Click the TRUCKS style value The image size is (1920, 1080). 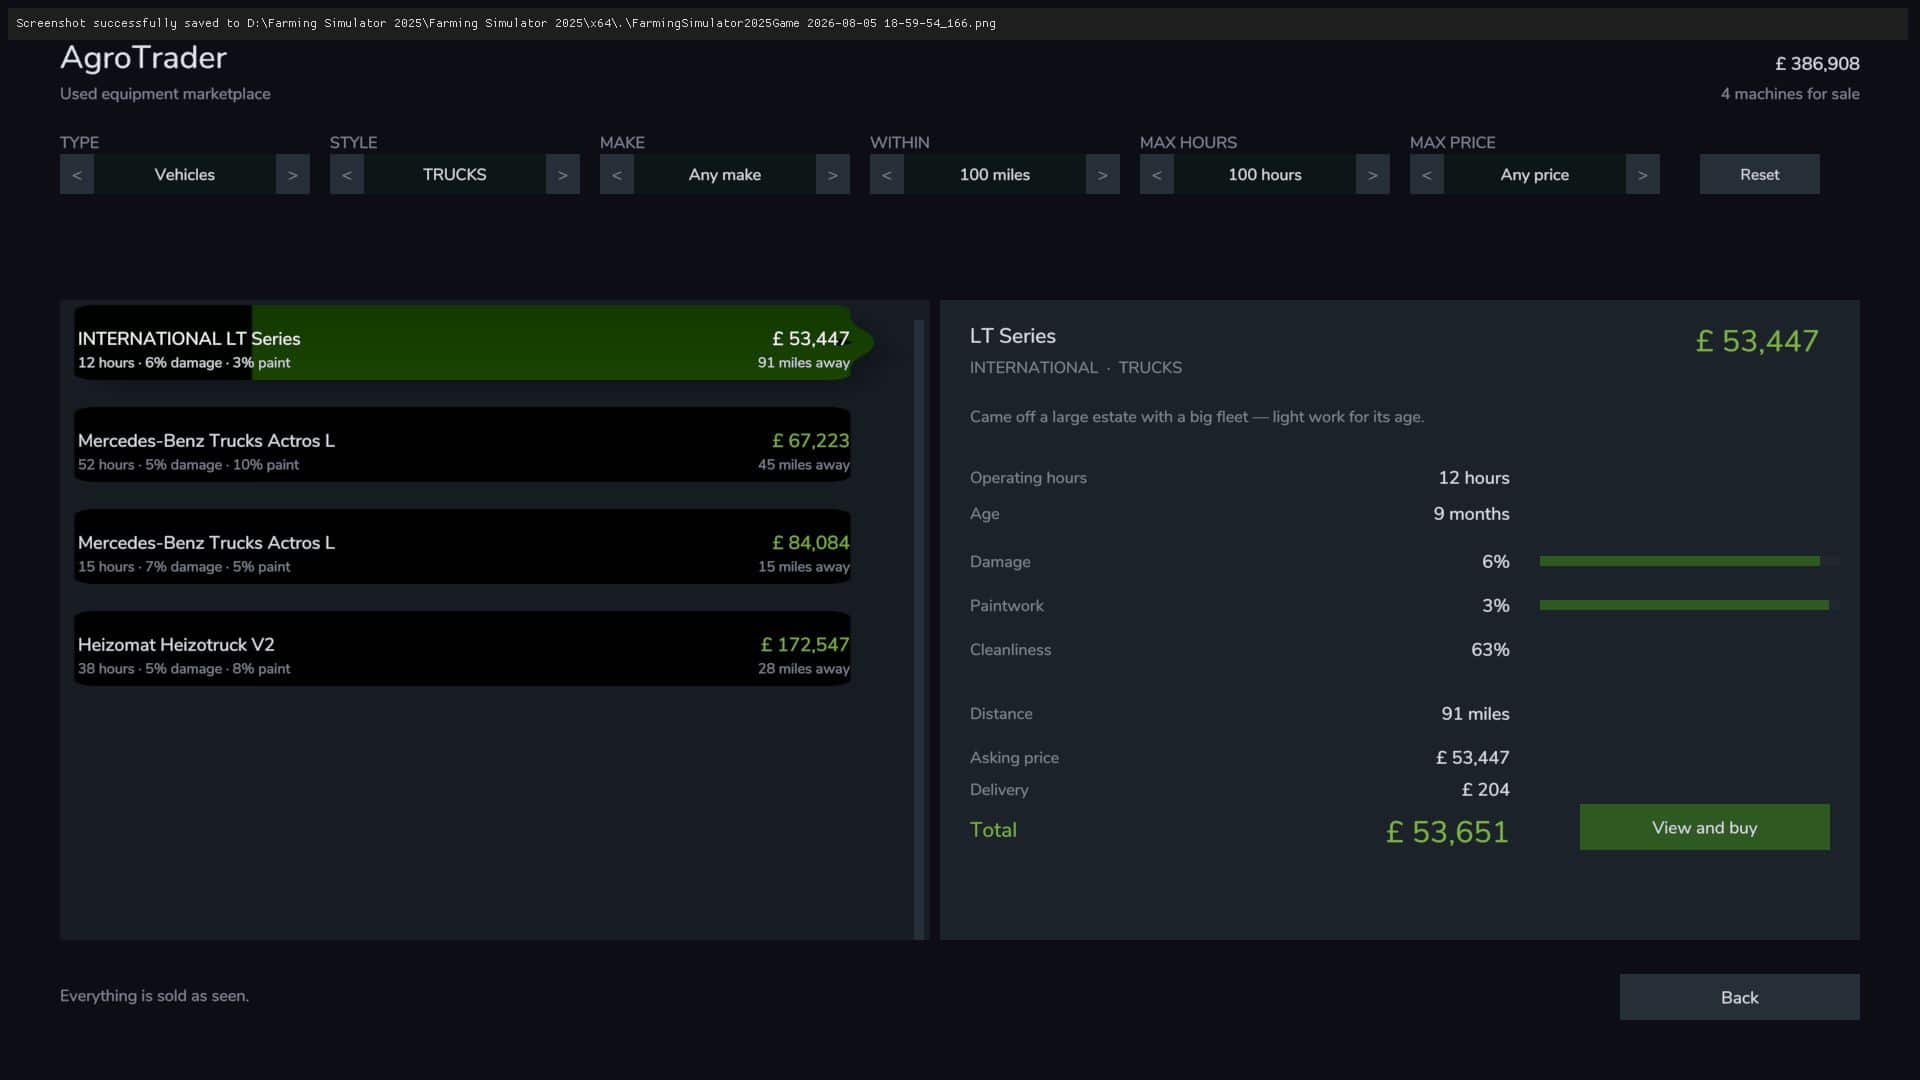tap(455, 174)
